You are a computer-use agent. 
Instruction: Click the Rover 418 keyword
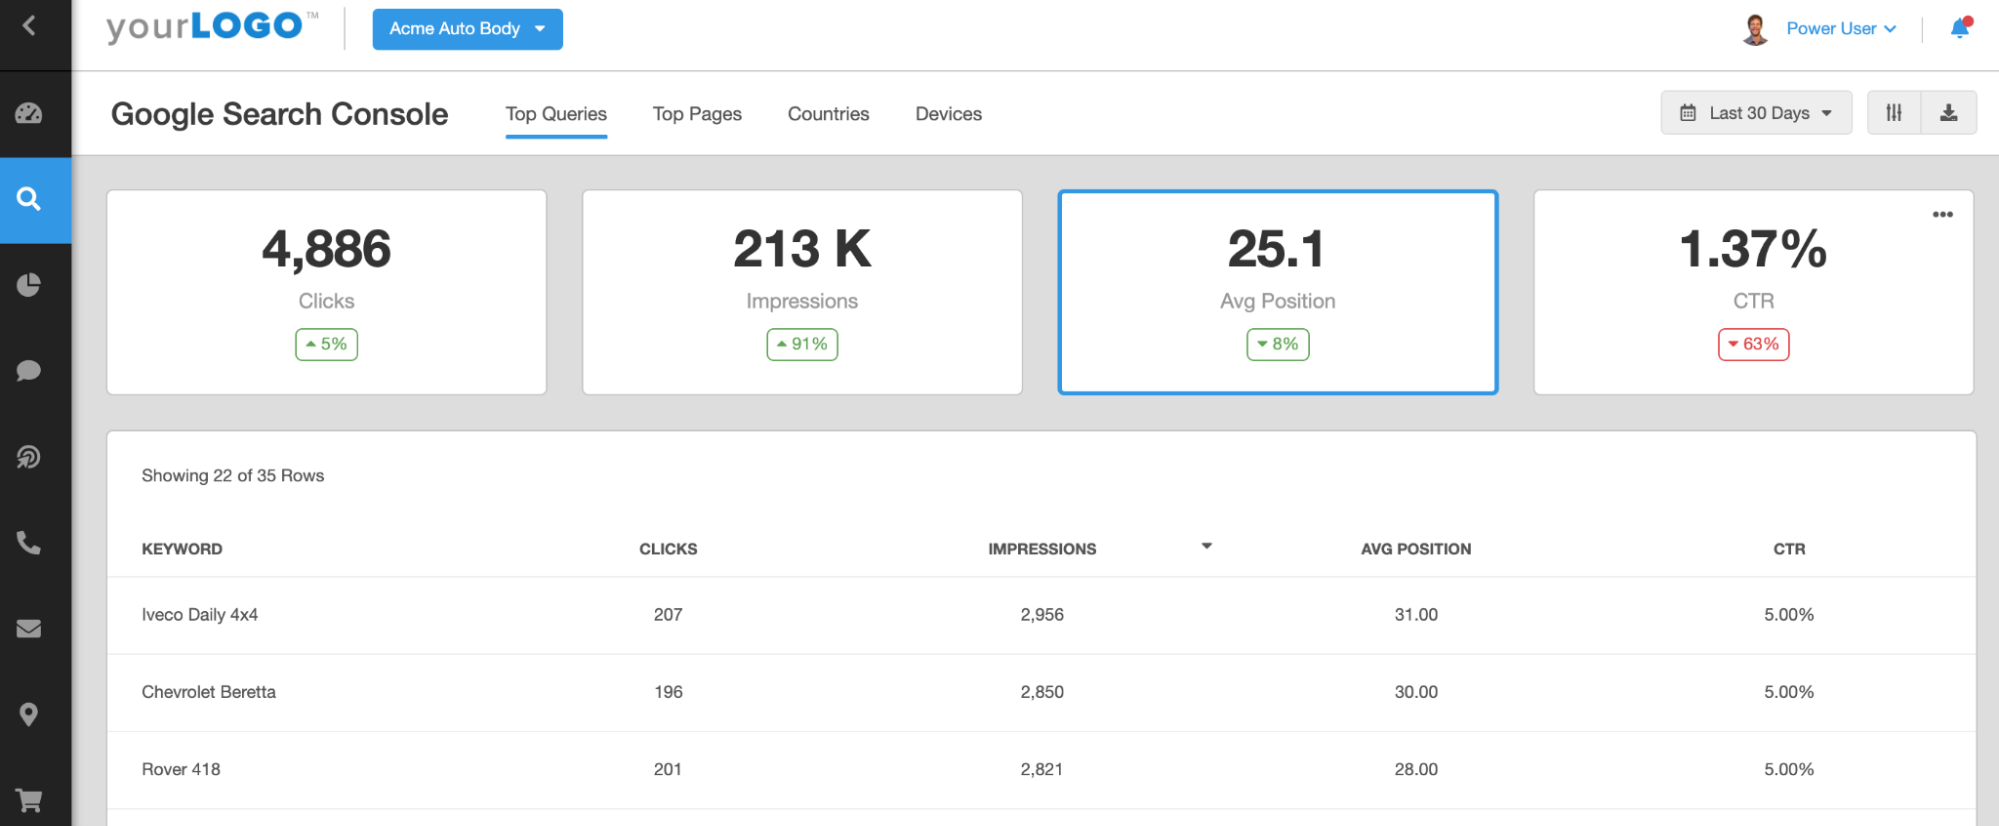(181, 769)
